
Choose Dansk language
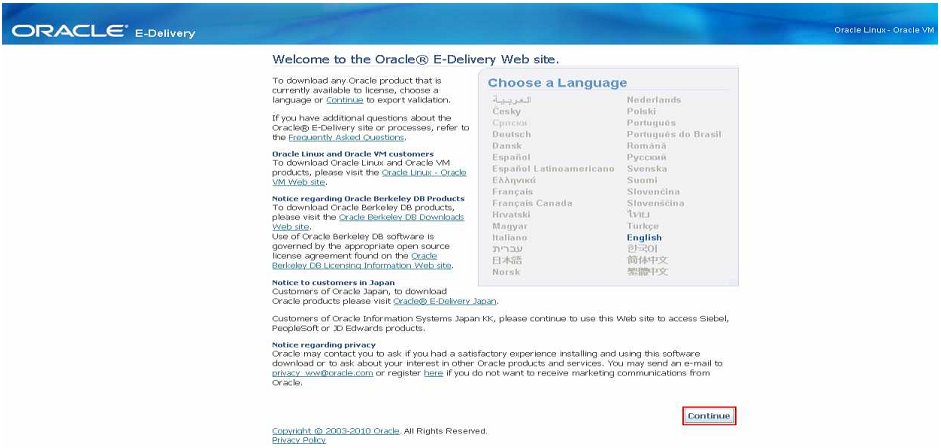(x=507, y=146)
